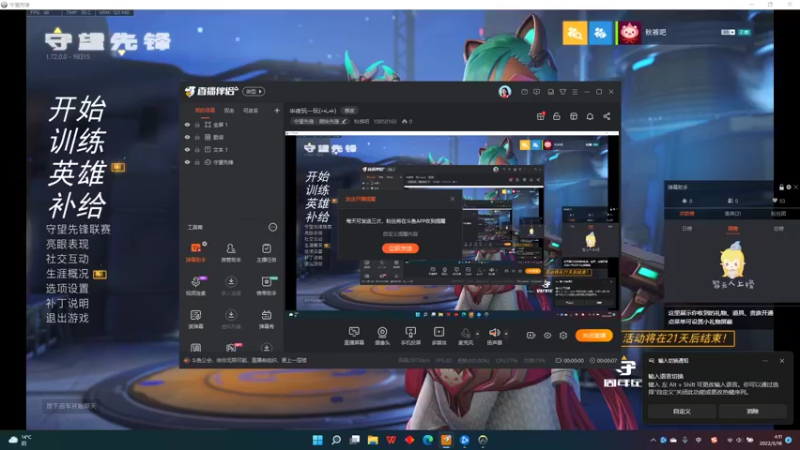
Task: Click blue group icon in Overwatch corner
Action: click(x=601, y=33)
